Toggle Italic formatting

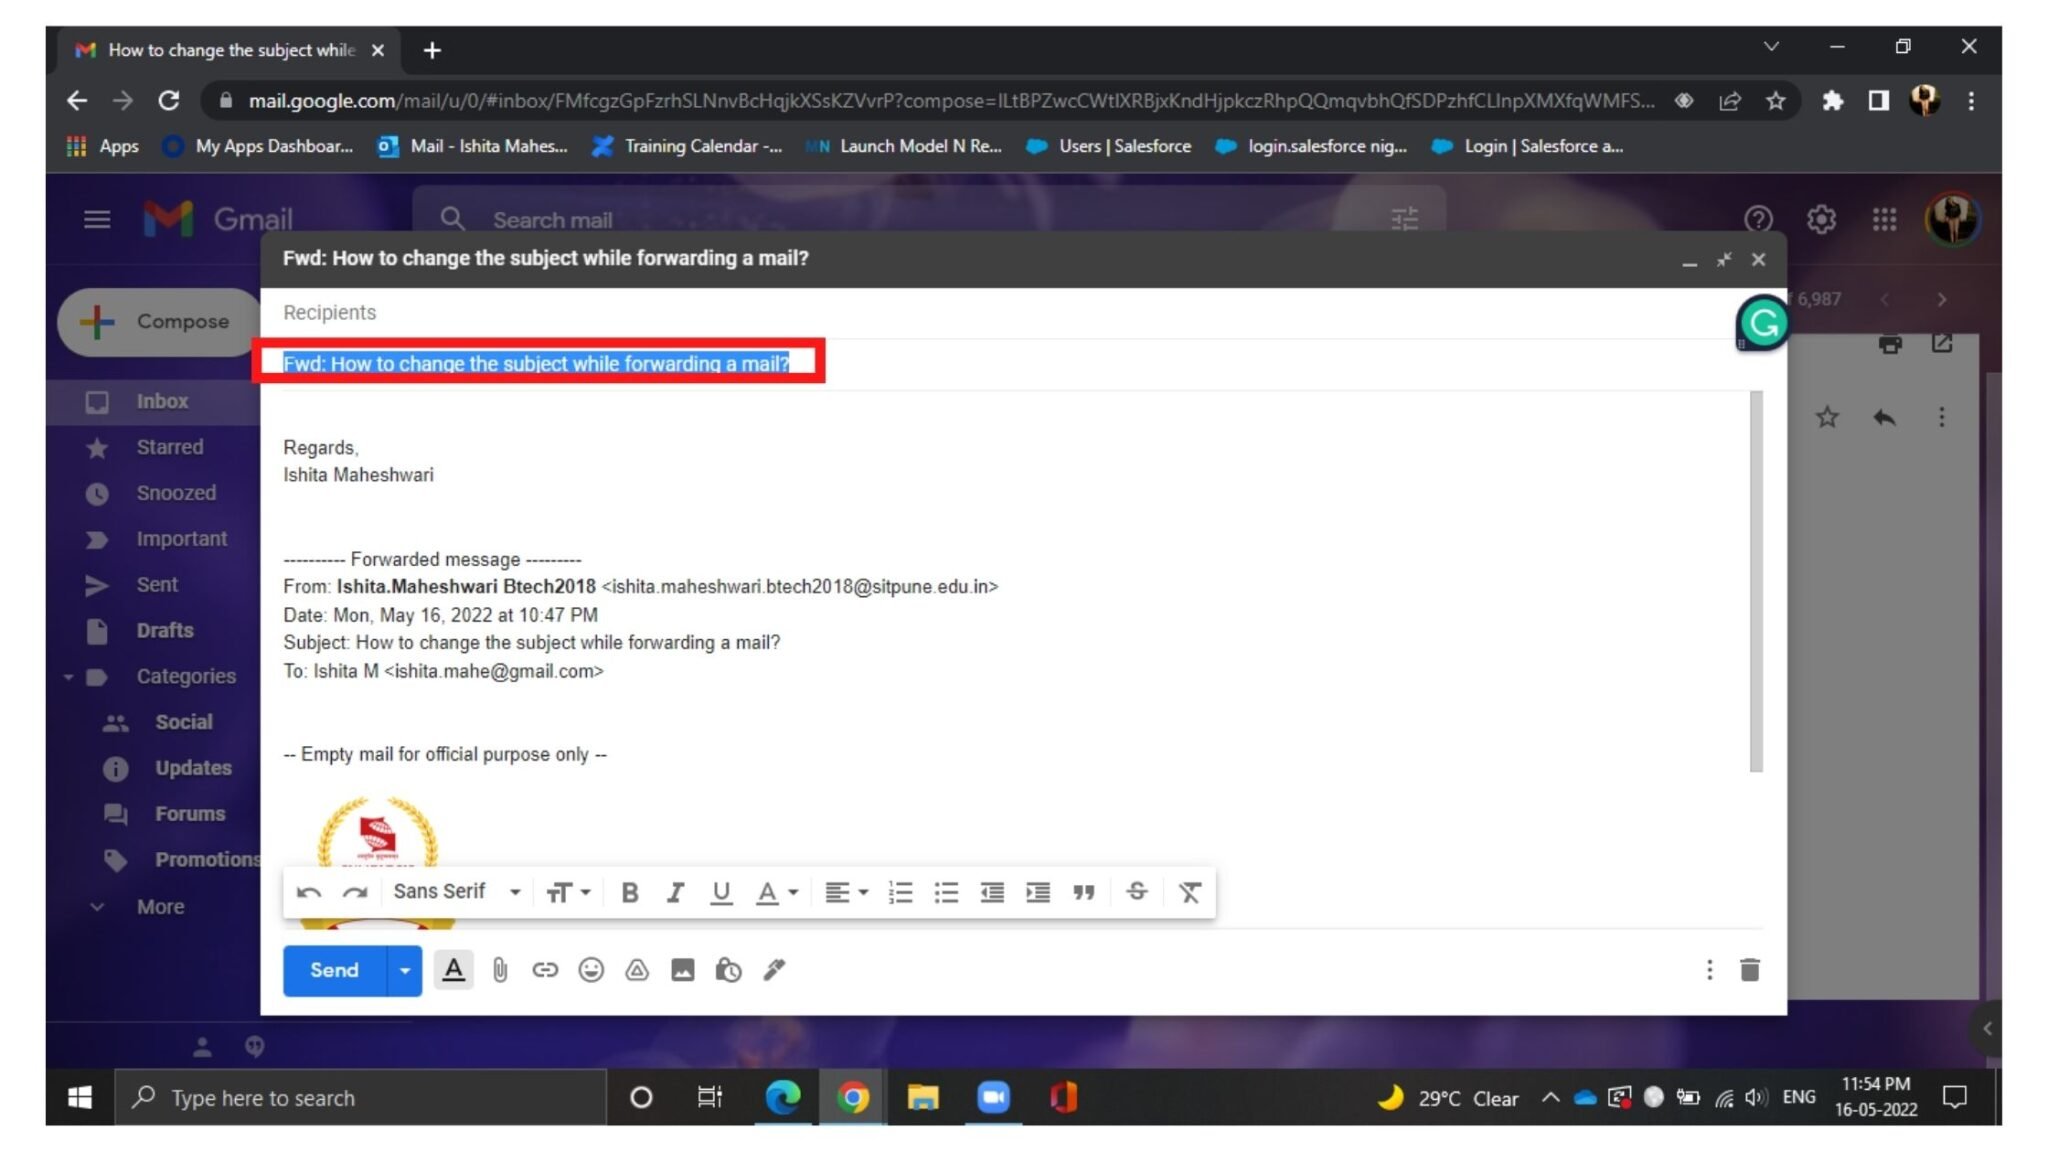pyautogui.click(x=675, y=892)
